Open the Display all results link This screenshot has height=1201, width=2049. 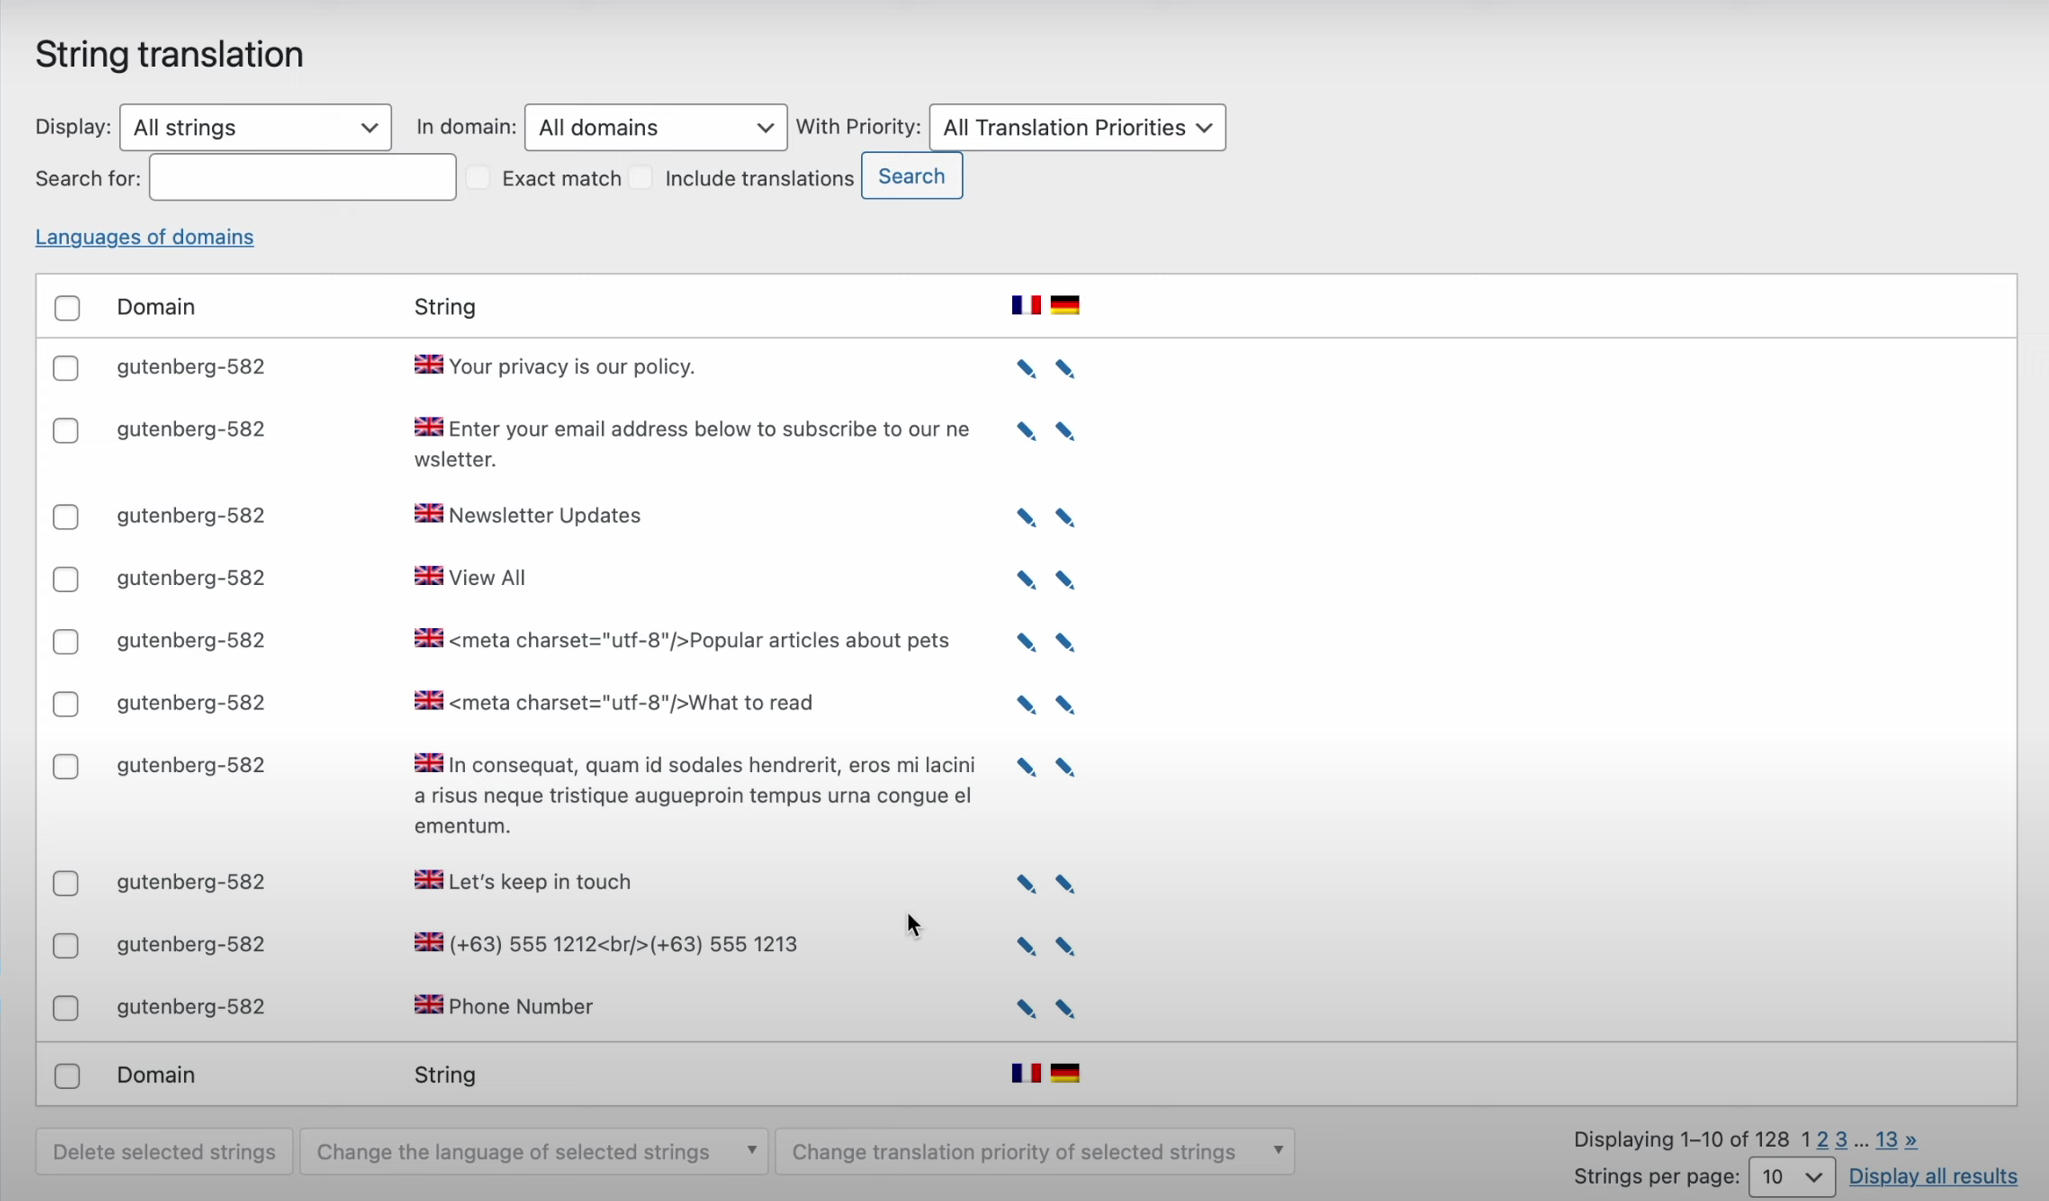click(x=1932, y=1176)
